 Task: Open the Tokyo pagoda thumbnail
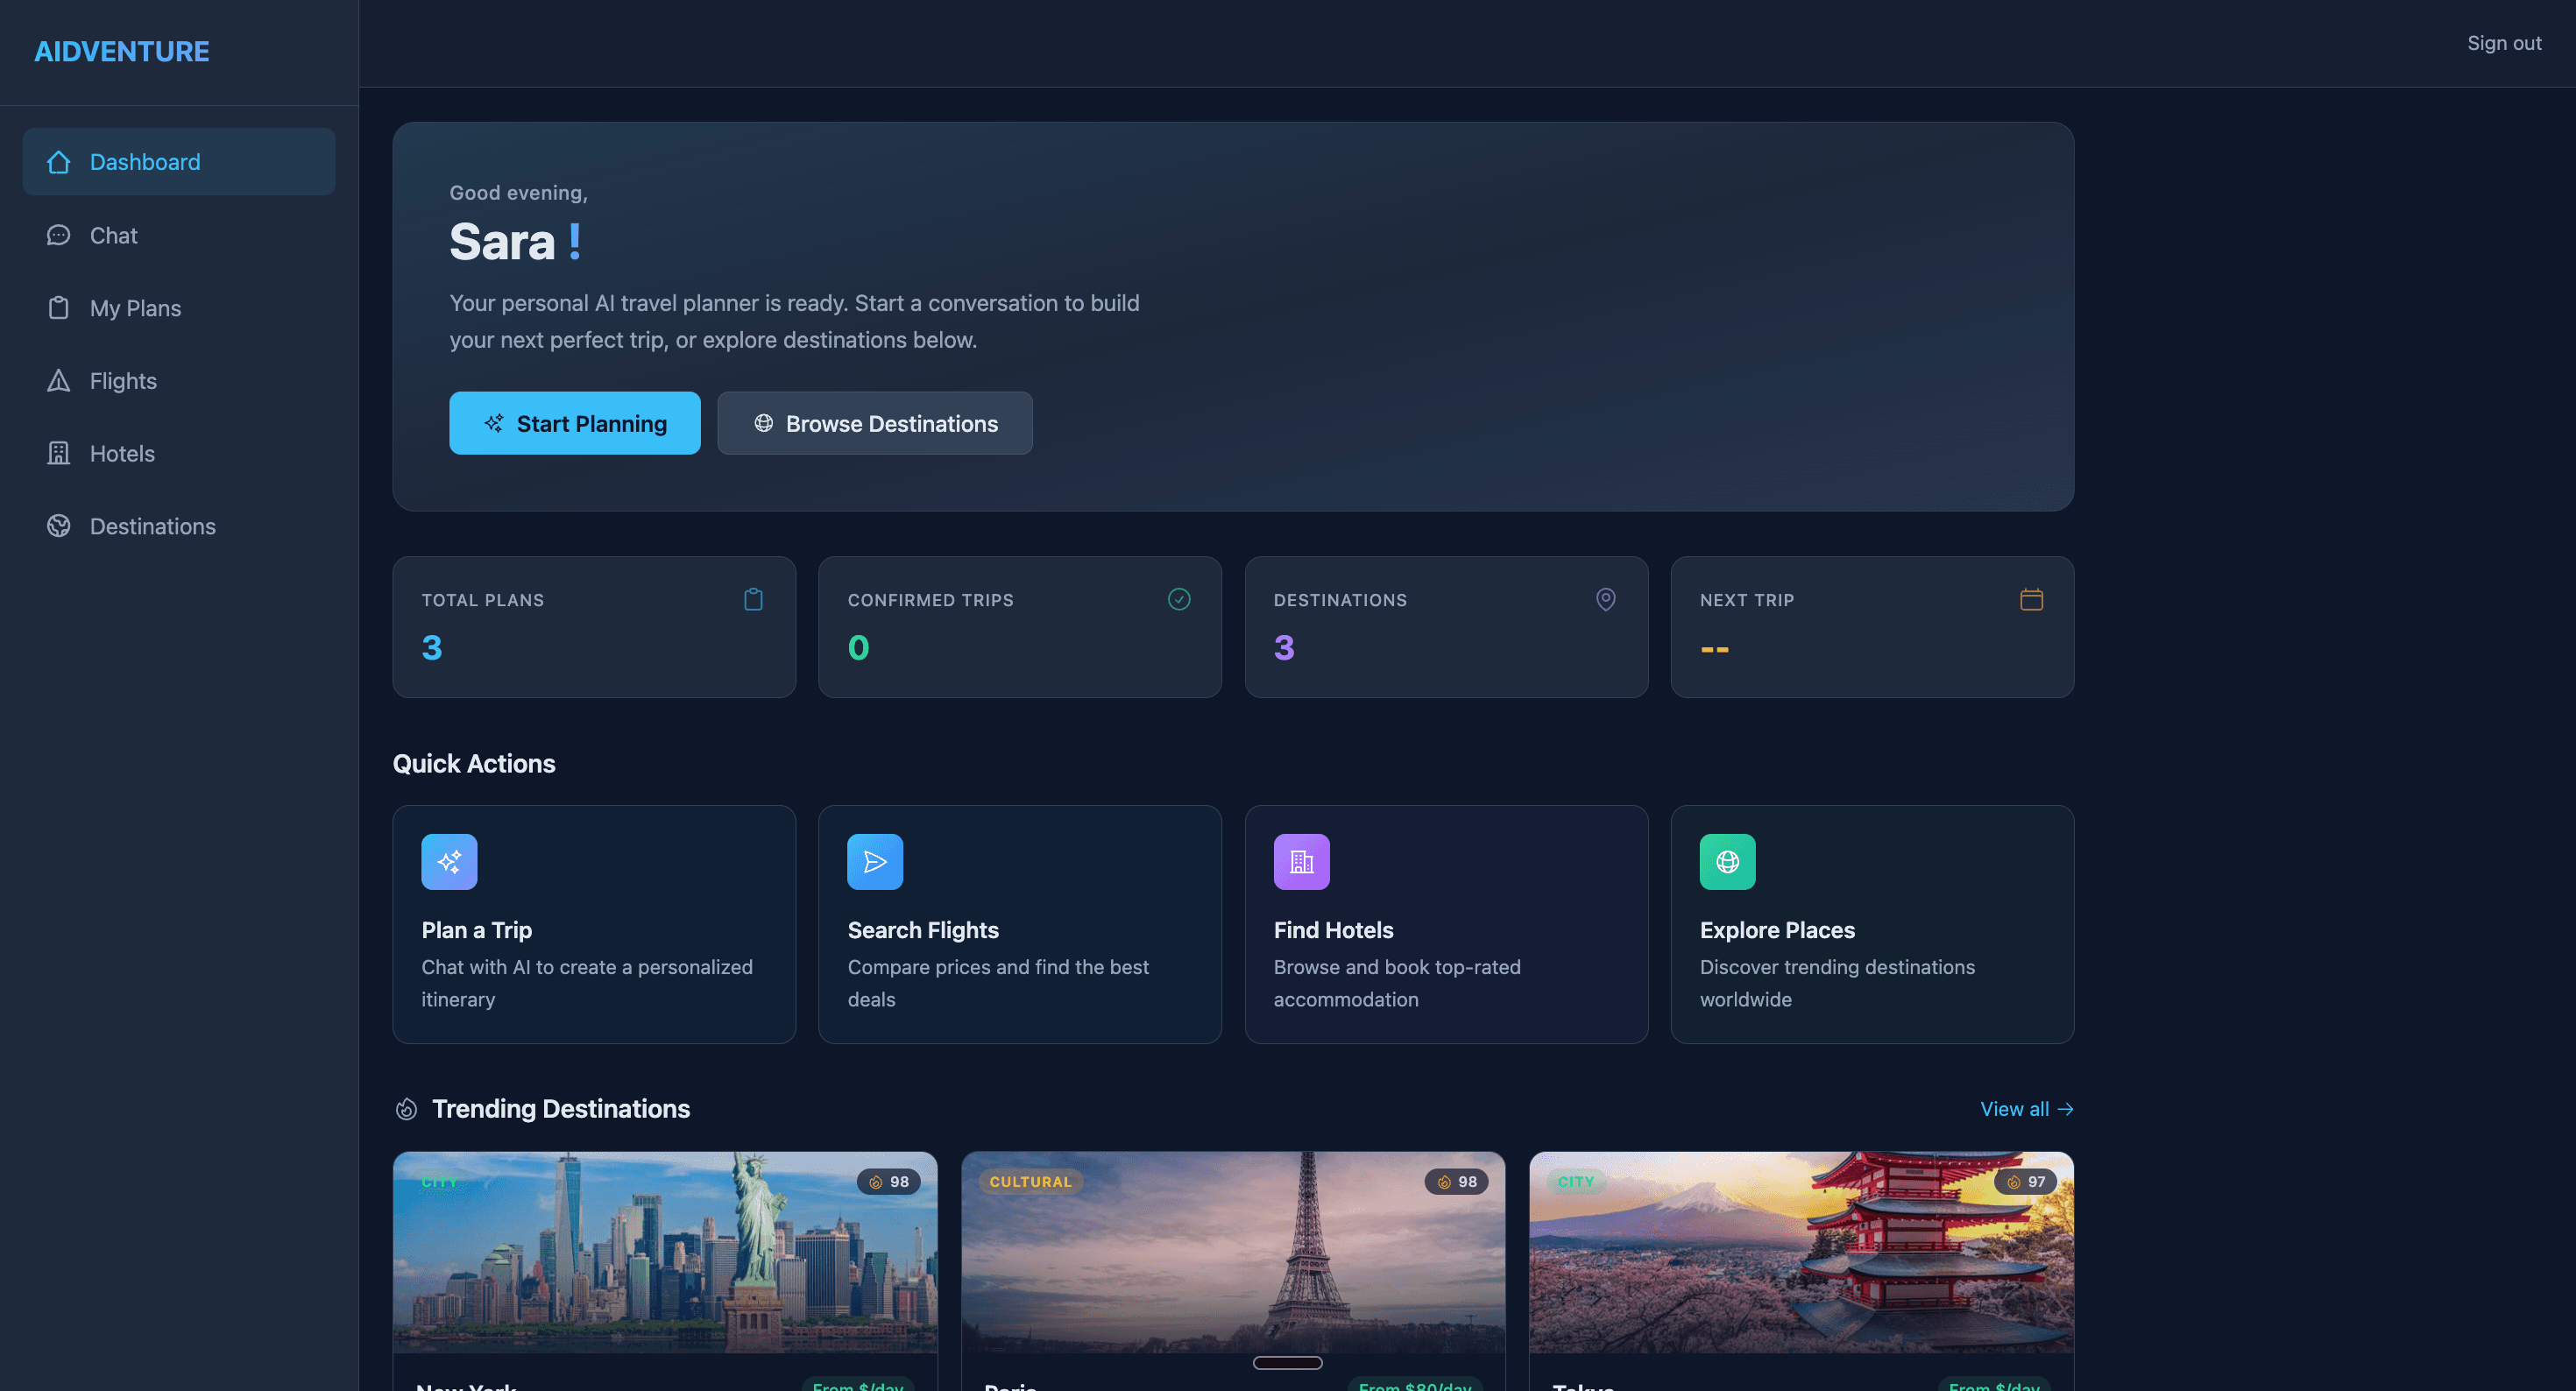(1801, 1252)
